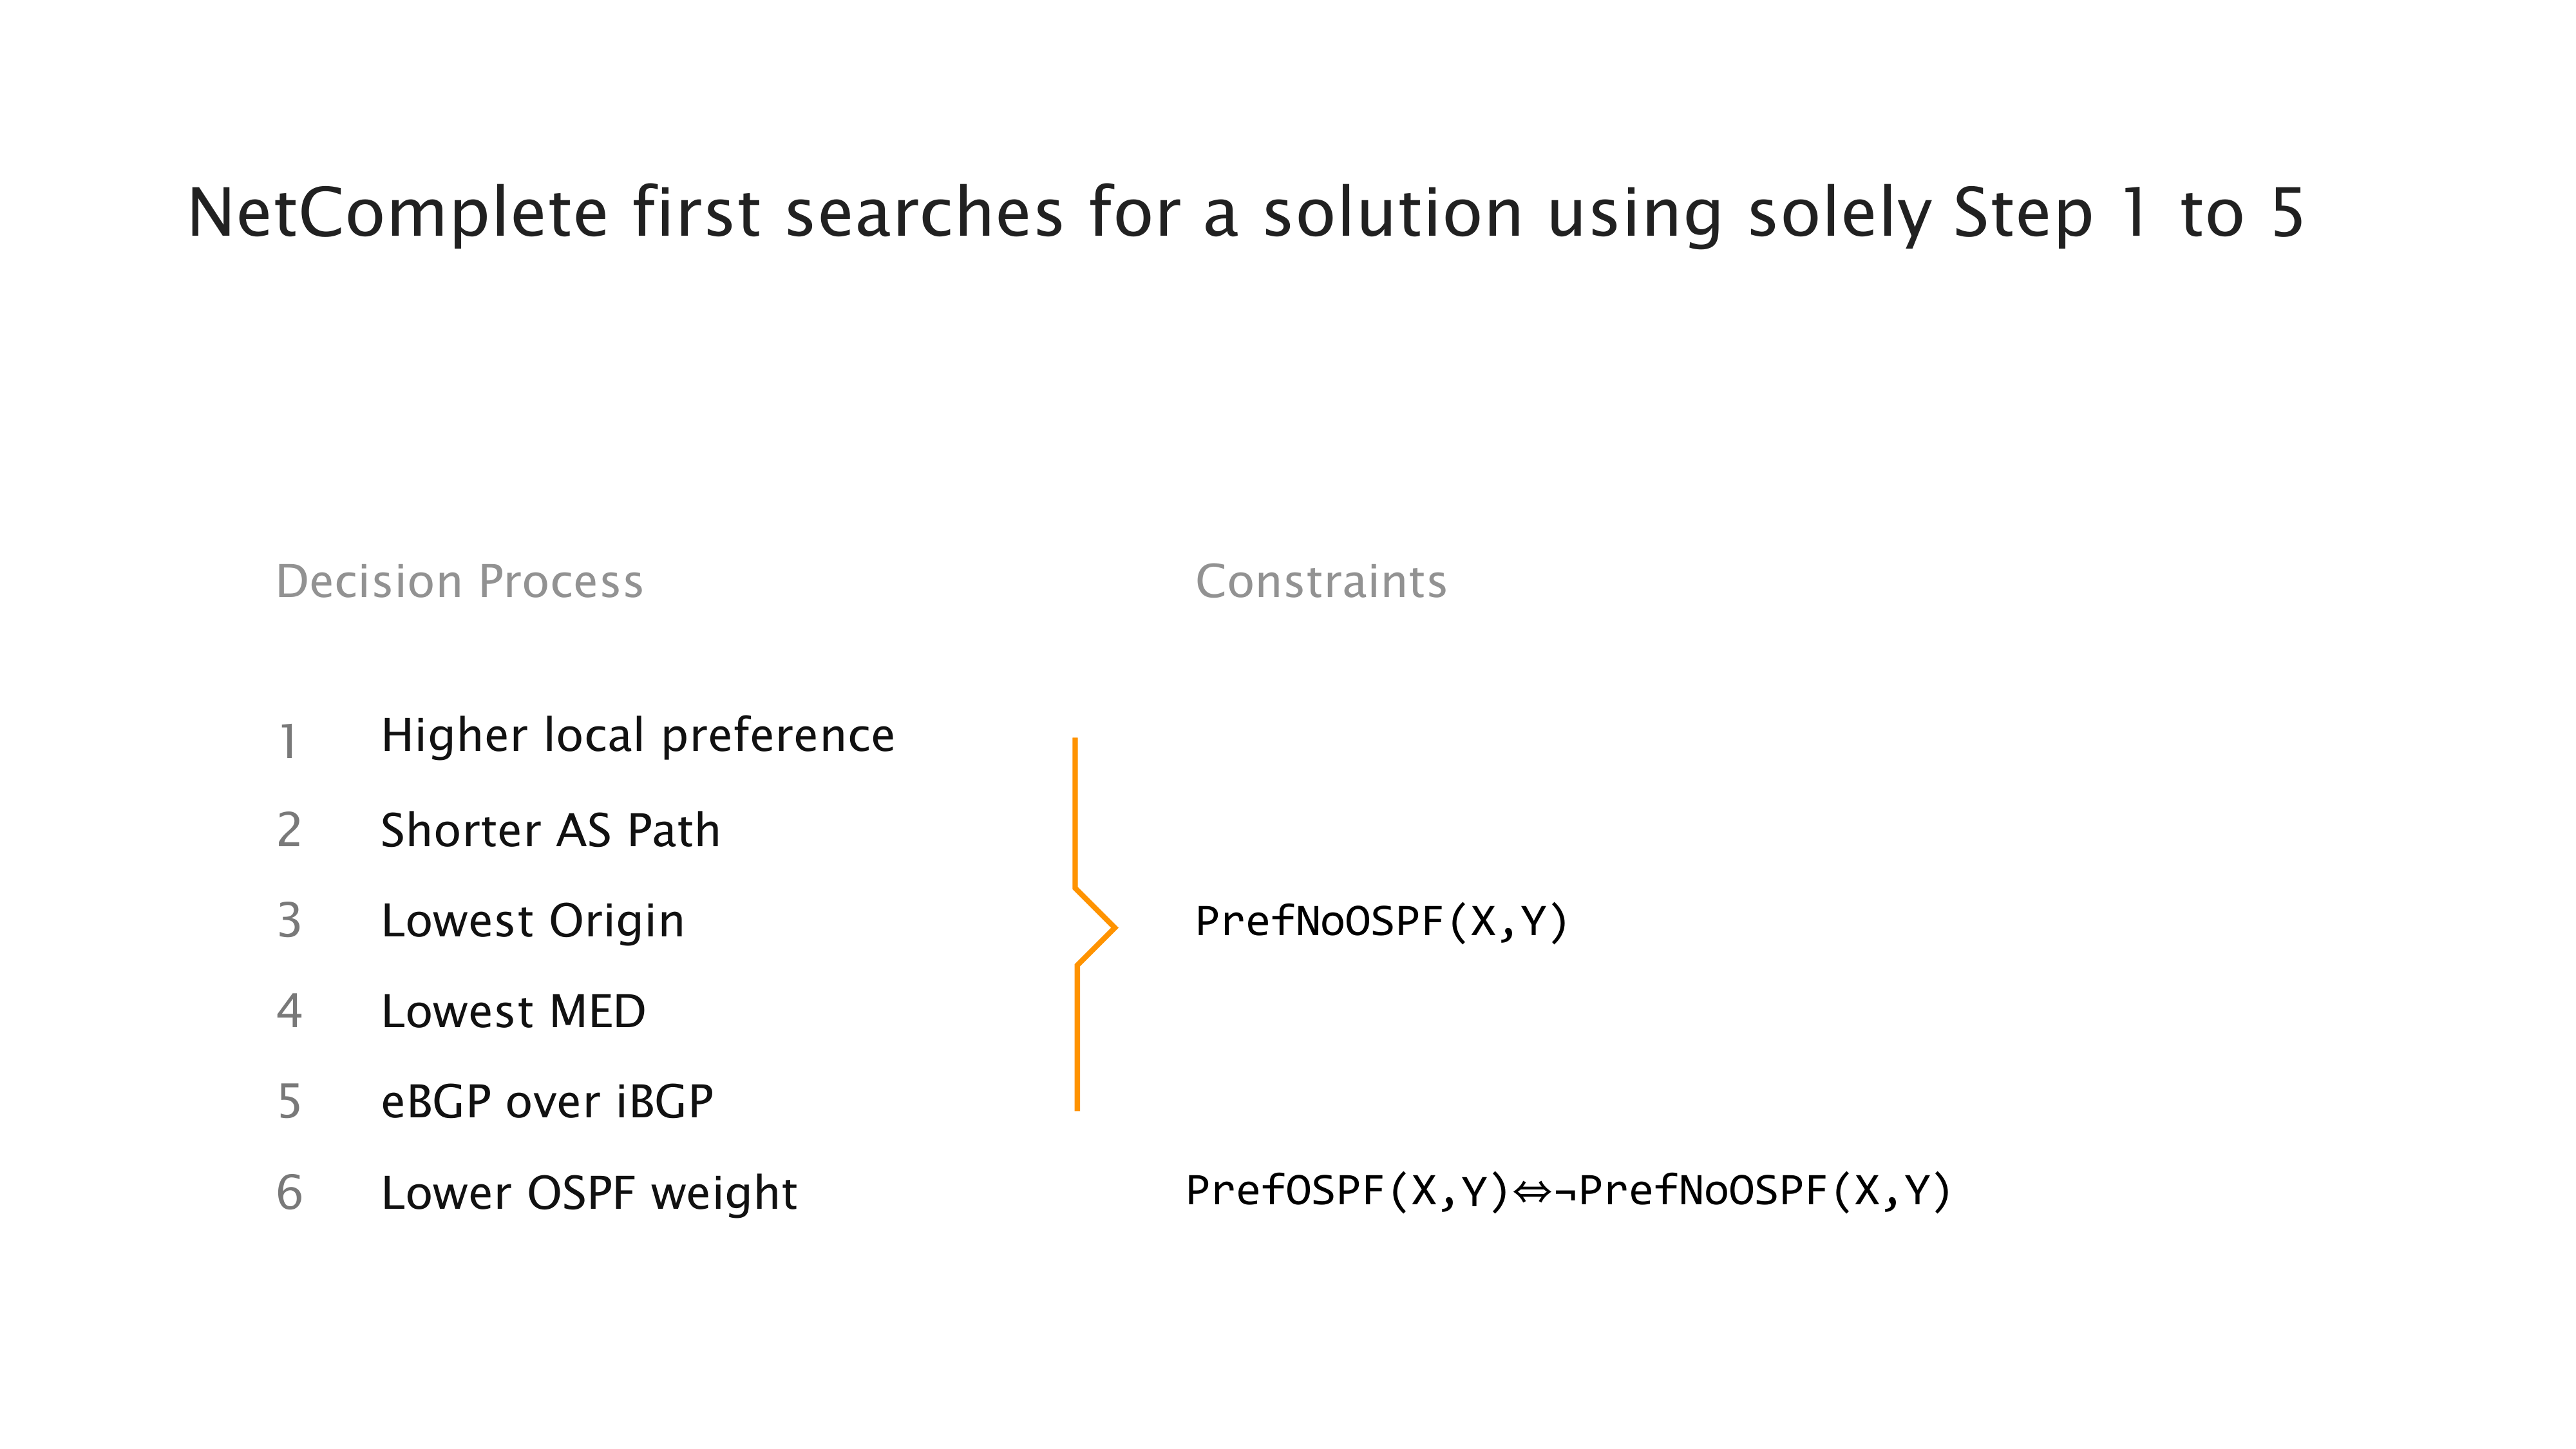Click 'Step 1 to 5' in slide title
Viewport: 2576px width, 1449px height.
click(2128, 213)
